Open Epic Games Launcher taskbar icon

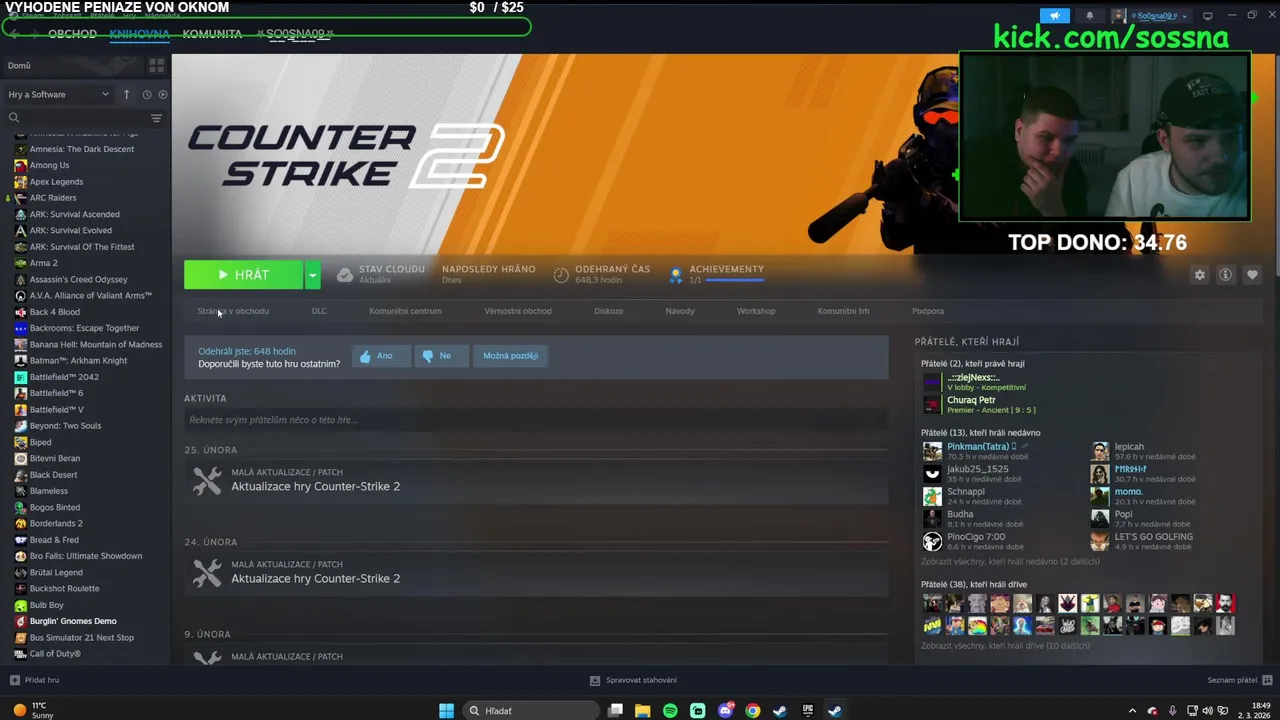tap(807, 711)
